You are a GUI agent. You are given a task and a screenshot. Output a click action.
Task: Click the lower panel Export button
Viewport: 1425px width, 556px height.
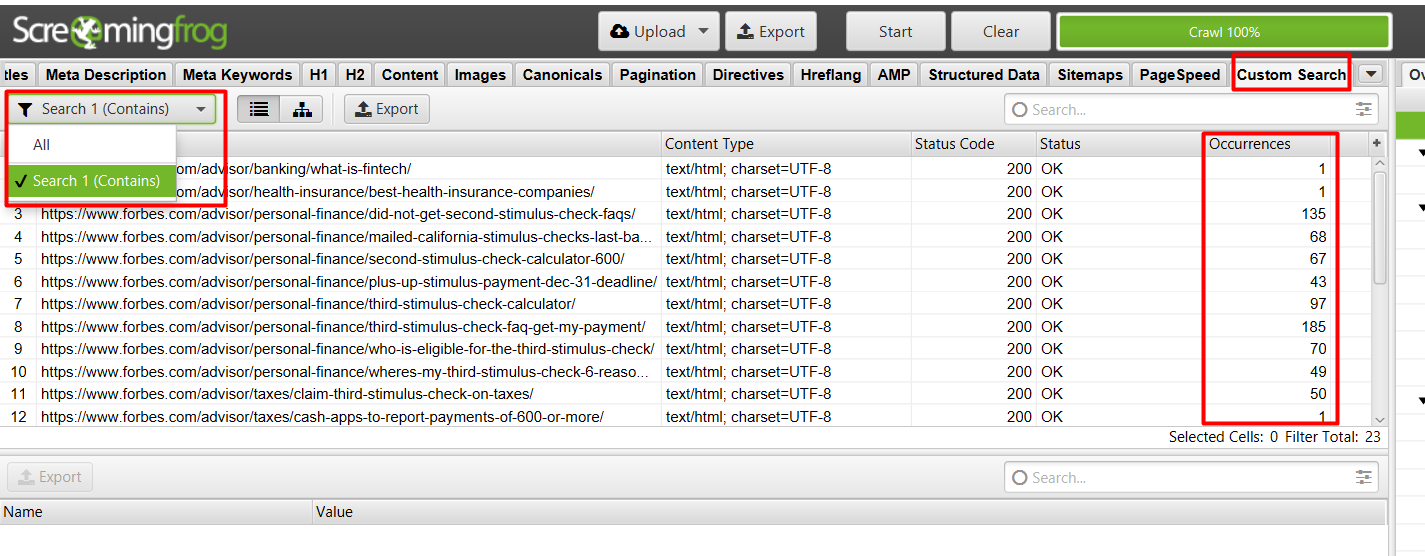pyautogui.click(x=50, y=477)
